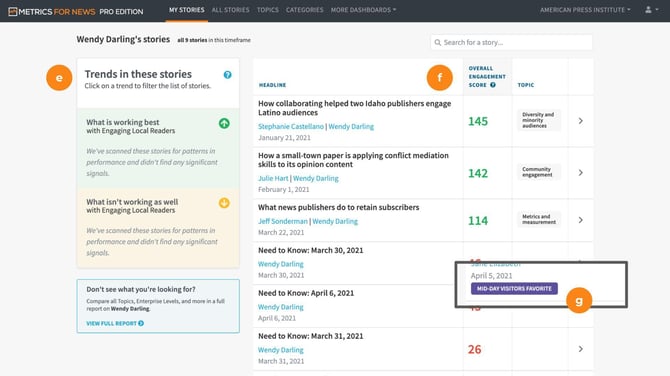Expand the More Dashboards dropdown
This screenshot has width=670, height=376.
363,10
